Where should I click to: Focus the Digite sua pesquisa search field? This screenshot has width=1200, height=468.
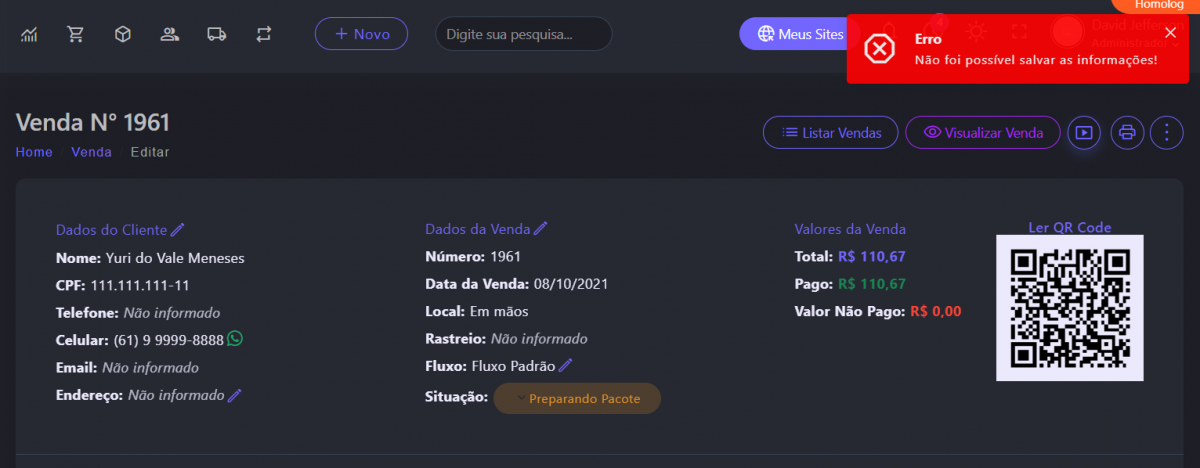pos(523,34)
